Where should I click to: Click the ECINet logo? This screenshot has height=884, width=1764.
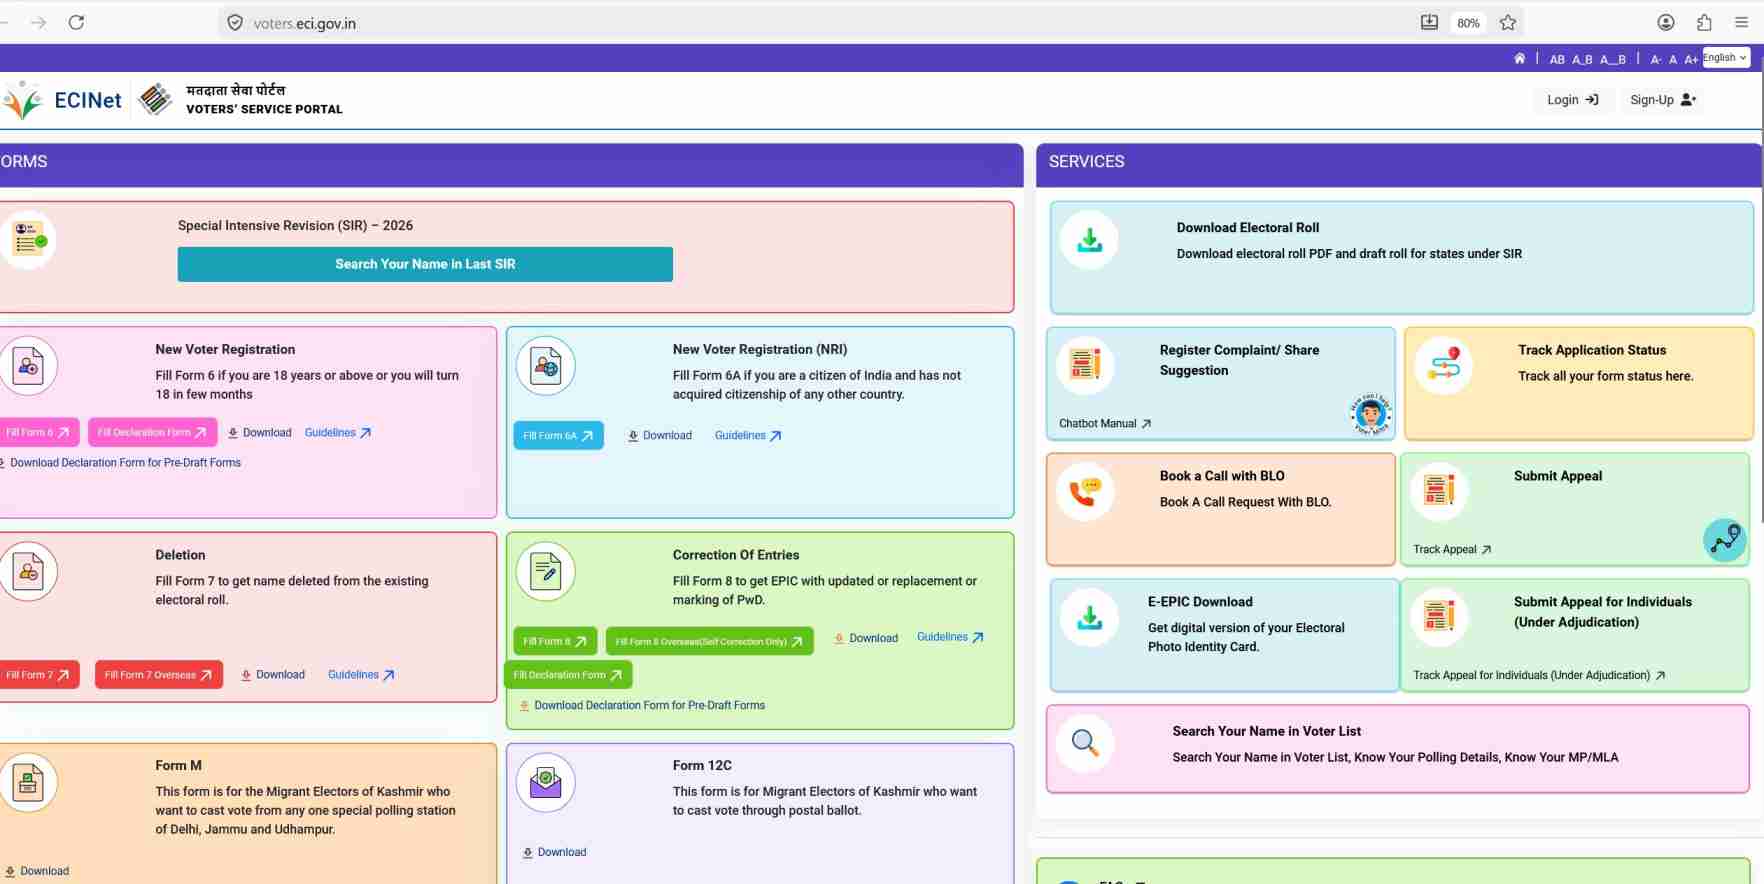tap(62, 100)
